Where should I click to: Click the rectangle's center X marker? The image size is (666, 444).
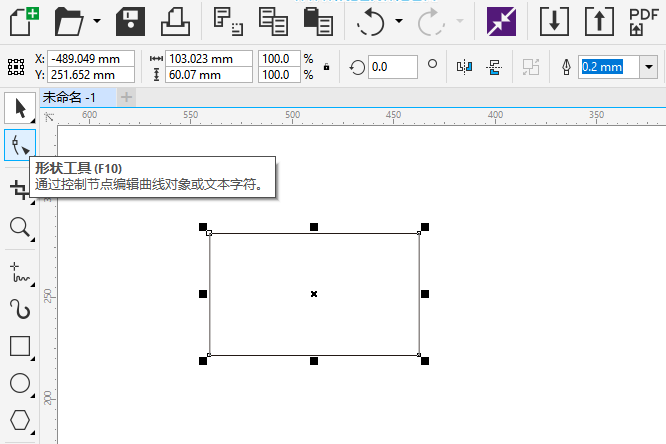point(314,294)
